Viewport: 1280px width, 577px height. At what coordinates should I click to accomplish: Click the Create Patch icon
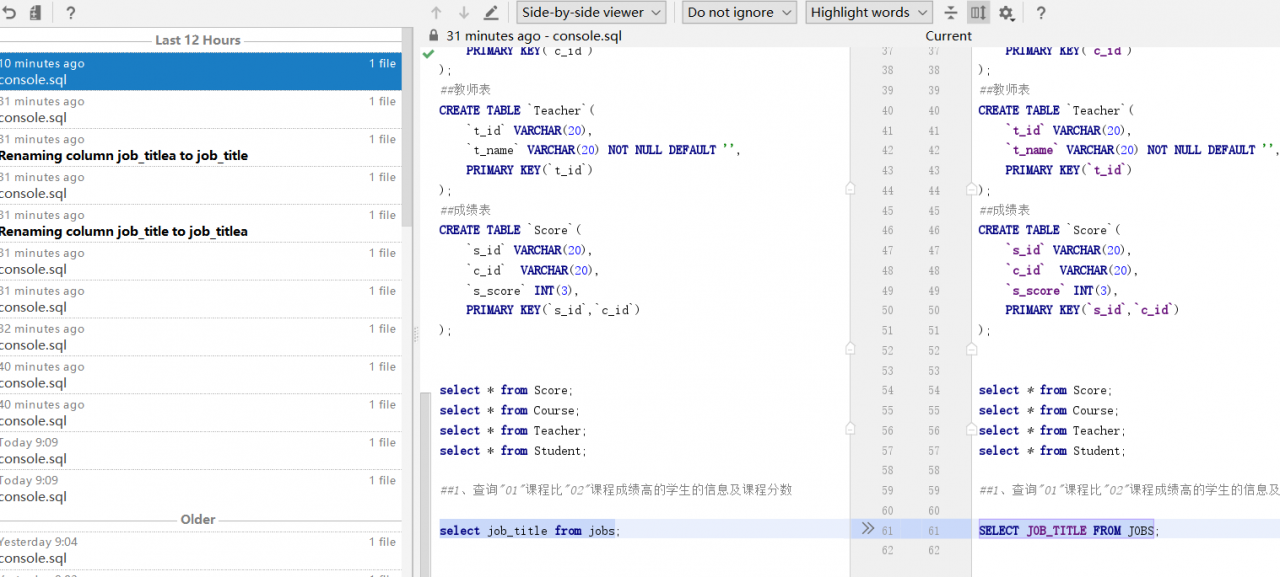click(36, 13)
